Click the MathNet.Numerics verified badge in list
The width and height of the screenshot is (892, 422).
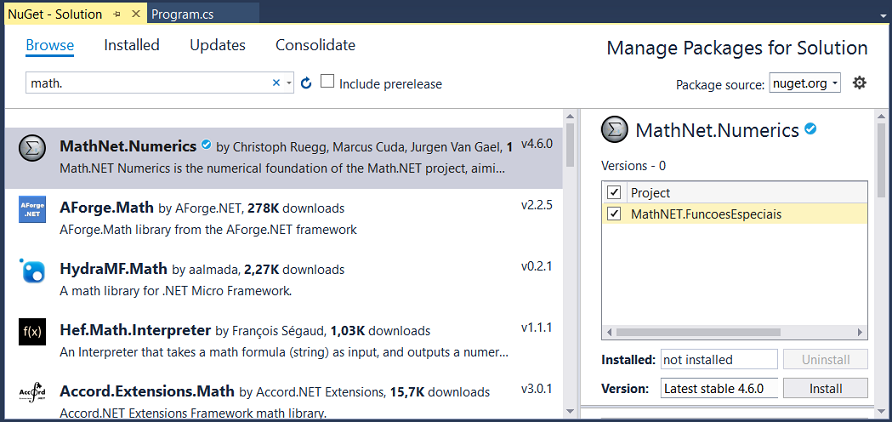tap(207, 144)
